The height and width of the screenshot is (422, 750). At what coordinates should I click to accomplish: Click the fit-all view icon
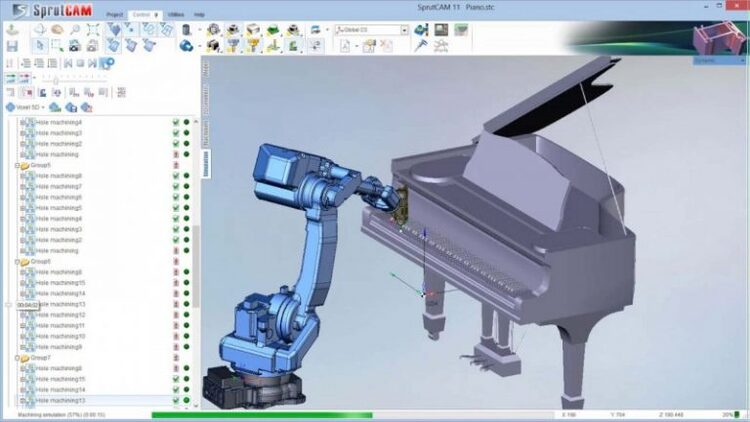coord(94,29)
